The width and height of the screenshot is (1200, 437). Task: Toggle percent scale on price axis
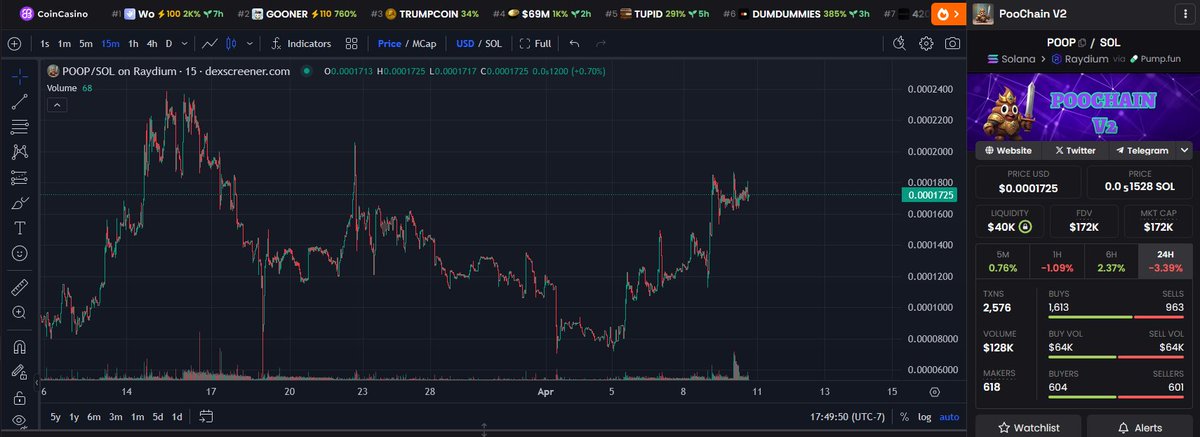click(x=904, y=417)
